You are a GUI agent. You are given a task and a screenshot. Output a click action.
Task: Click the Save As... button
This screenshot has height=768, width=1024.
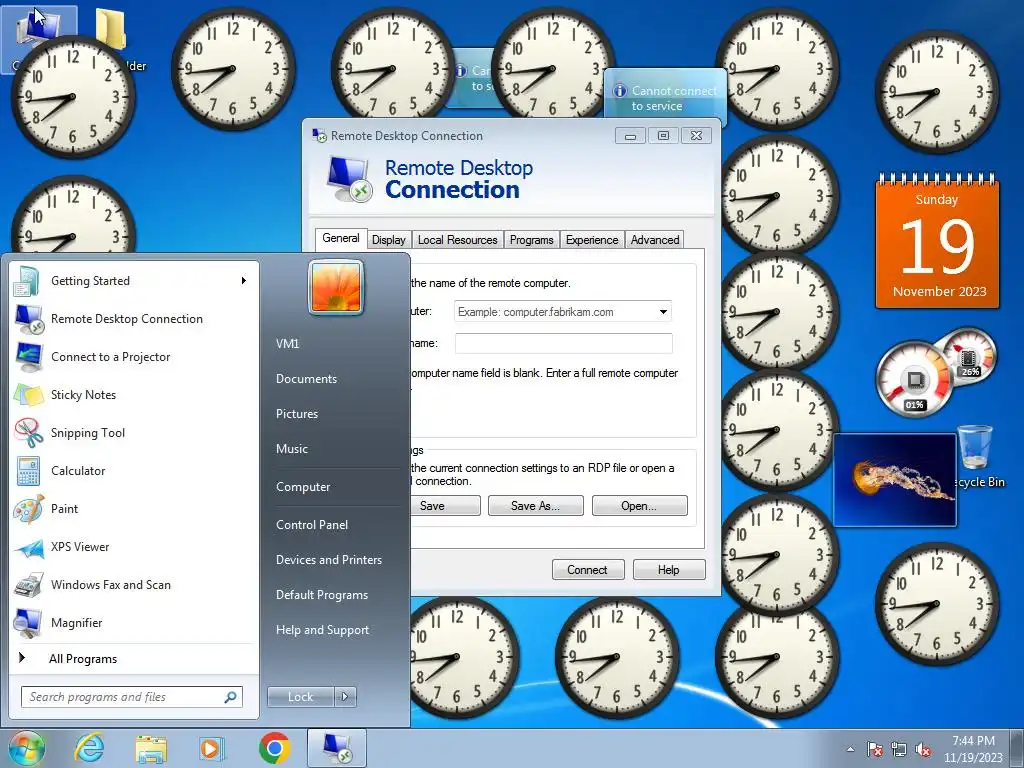tap(536, 505)
